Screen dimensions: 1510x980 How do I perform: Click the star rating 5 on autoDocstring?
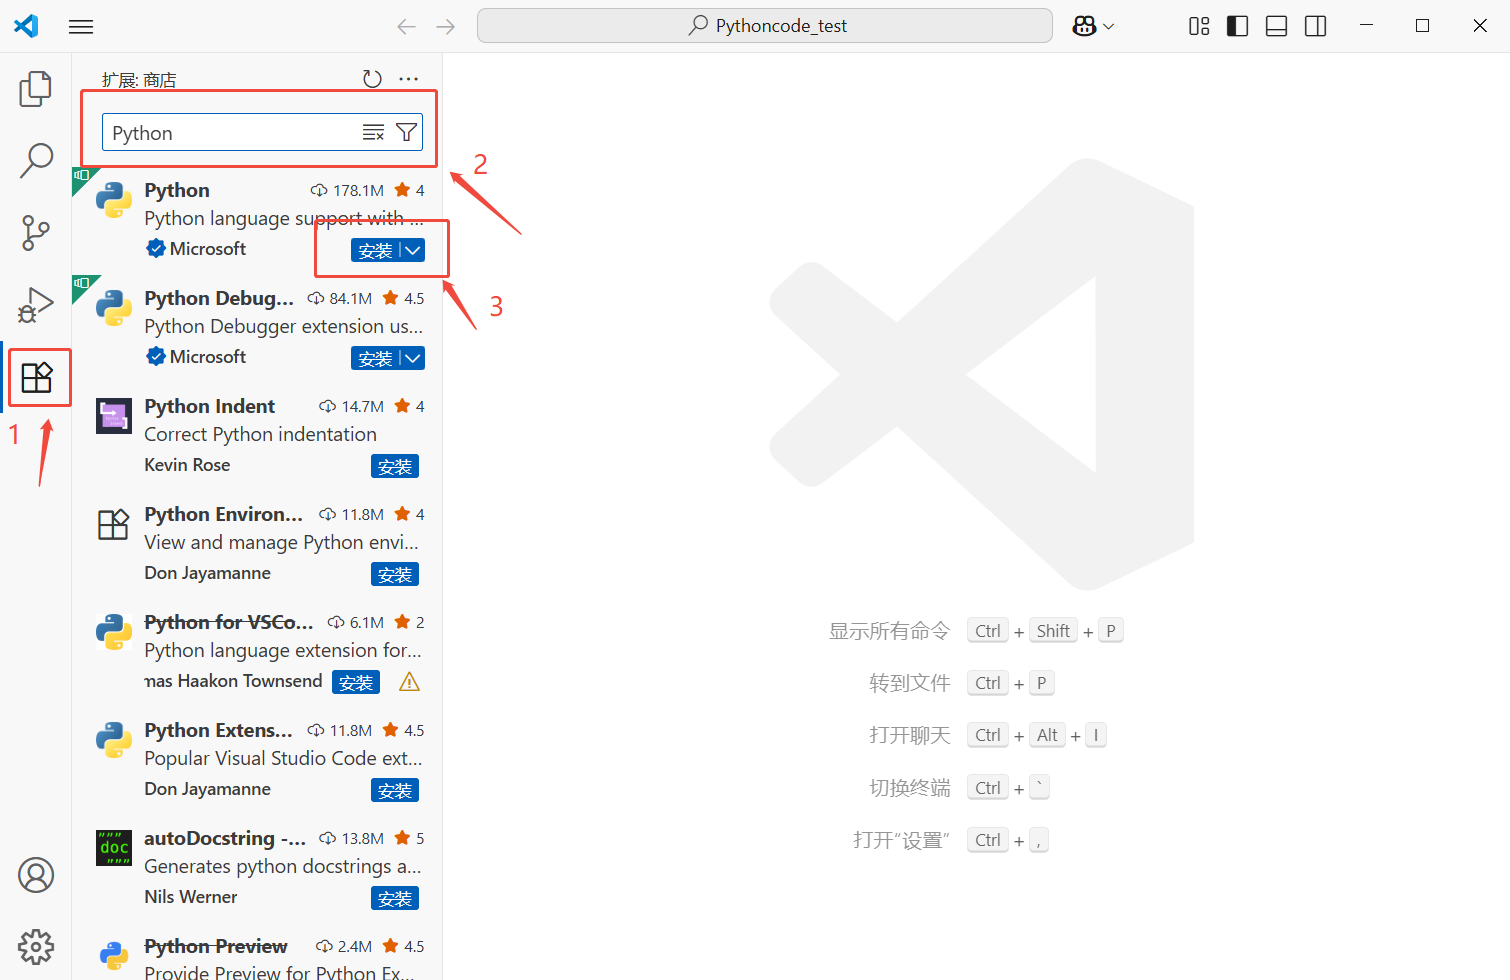pyautogui.click(x=410, y=838)
